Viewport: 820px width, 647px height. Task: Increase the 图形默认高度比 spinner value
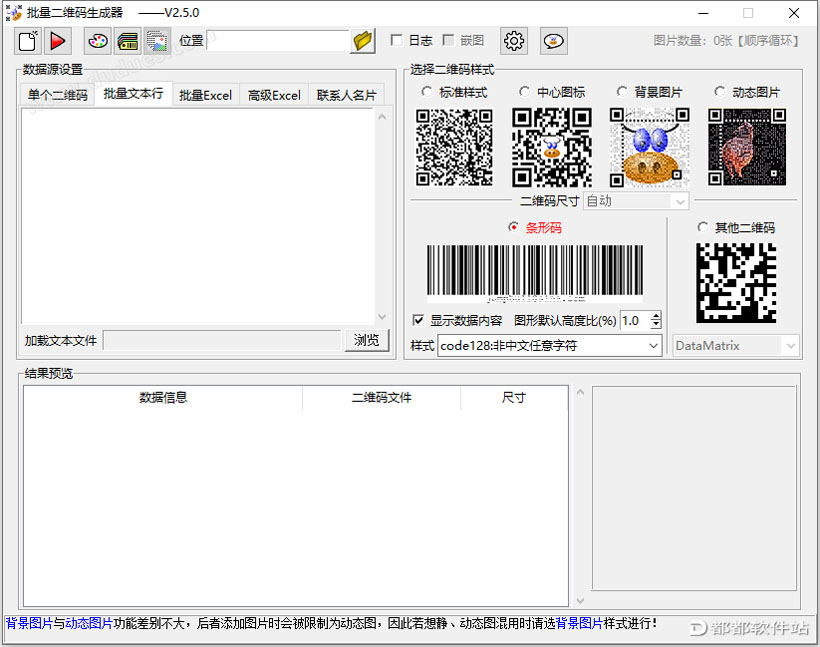click(656, 315)
